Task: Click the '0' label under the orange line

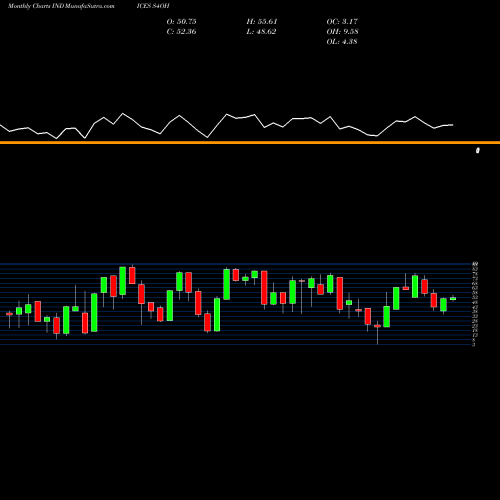Action: coord(478,151)
